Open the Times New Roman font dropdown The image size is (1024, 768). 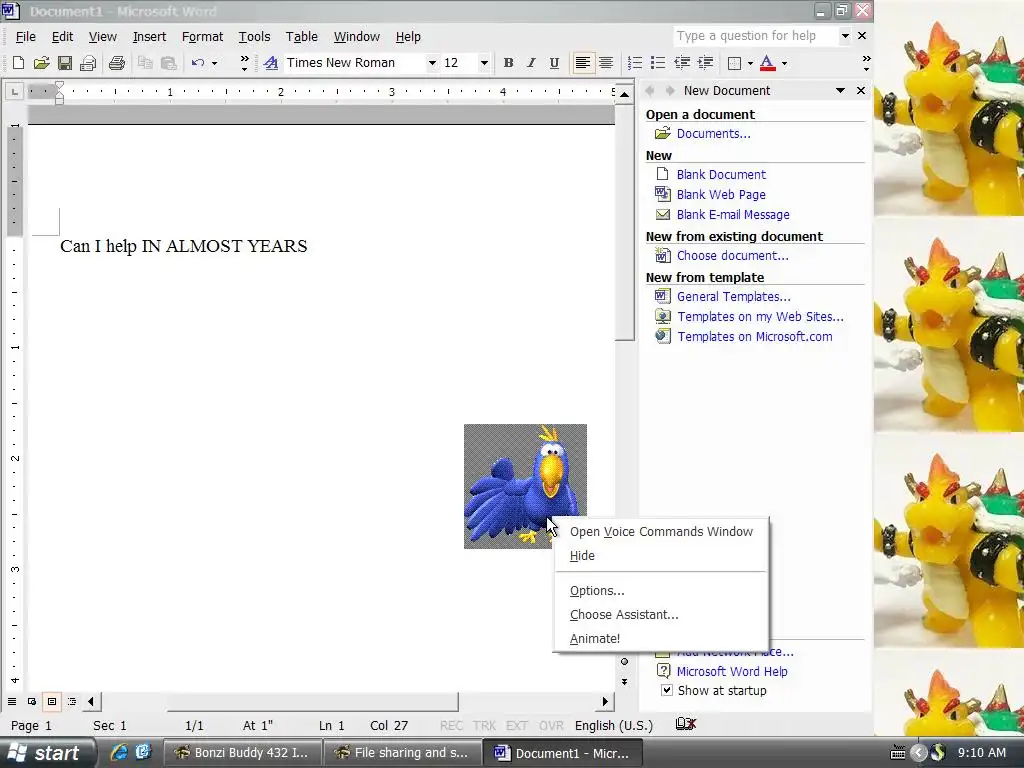coord(432,63)
